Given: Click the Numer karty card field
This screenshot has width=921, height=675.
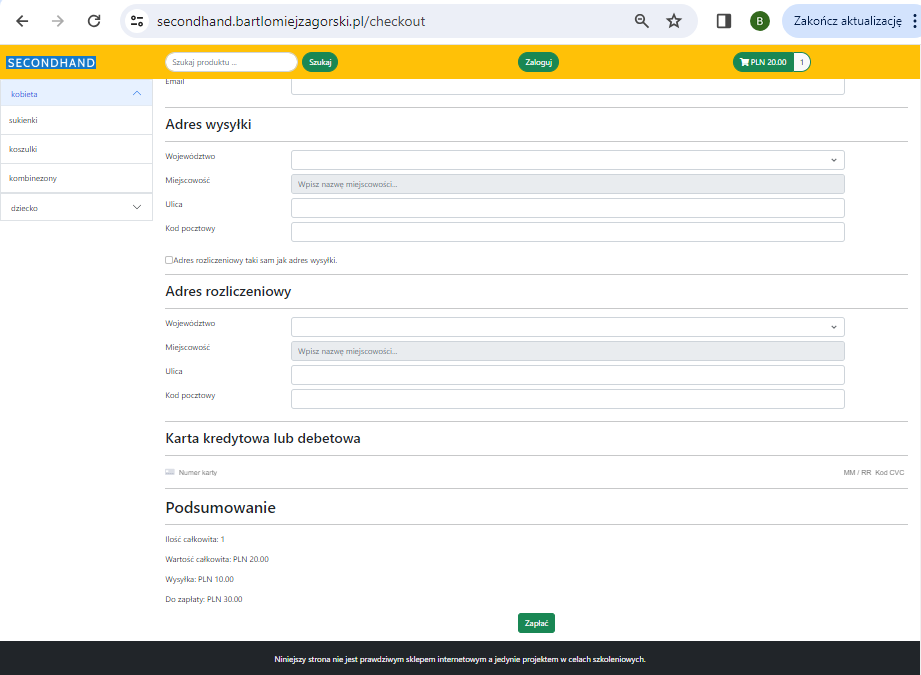Looking at the screenshot, I should 198,472.
